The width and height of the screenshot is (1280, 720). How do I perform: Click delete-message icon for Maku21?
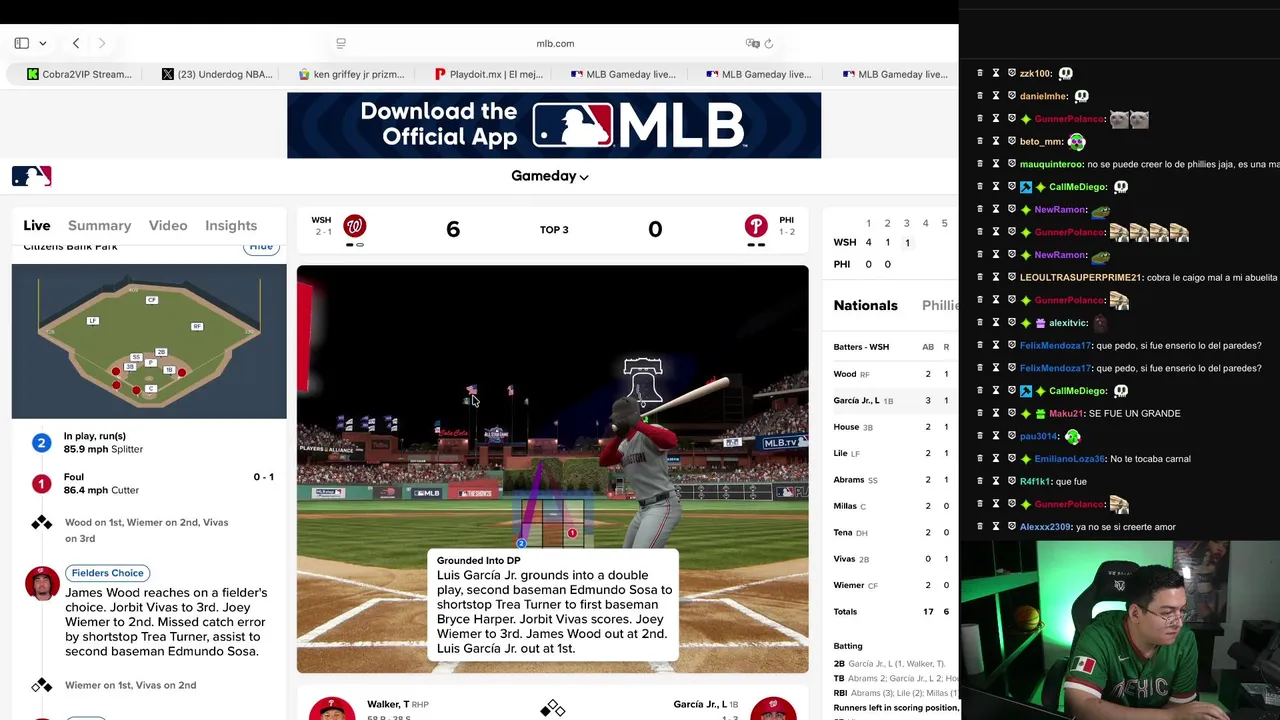click(x=980, y=413)
